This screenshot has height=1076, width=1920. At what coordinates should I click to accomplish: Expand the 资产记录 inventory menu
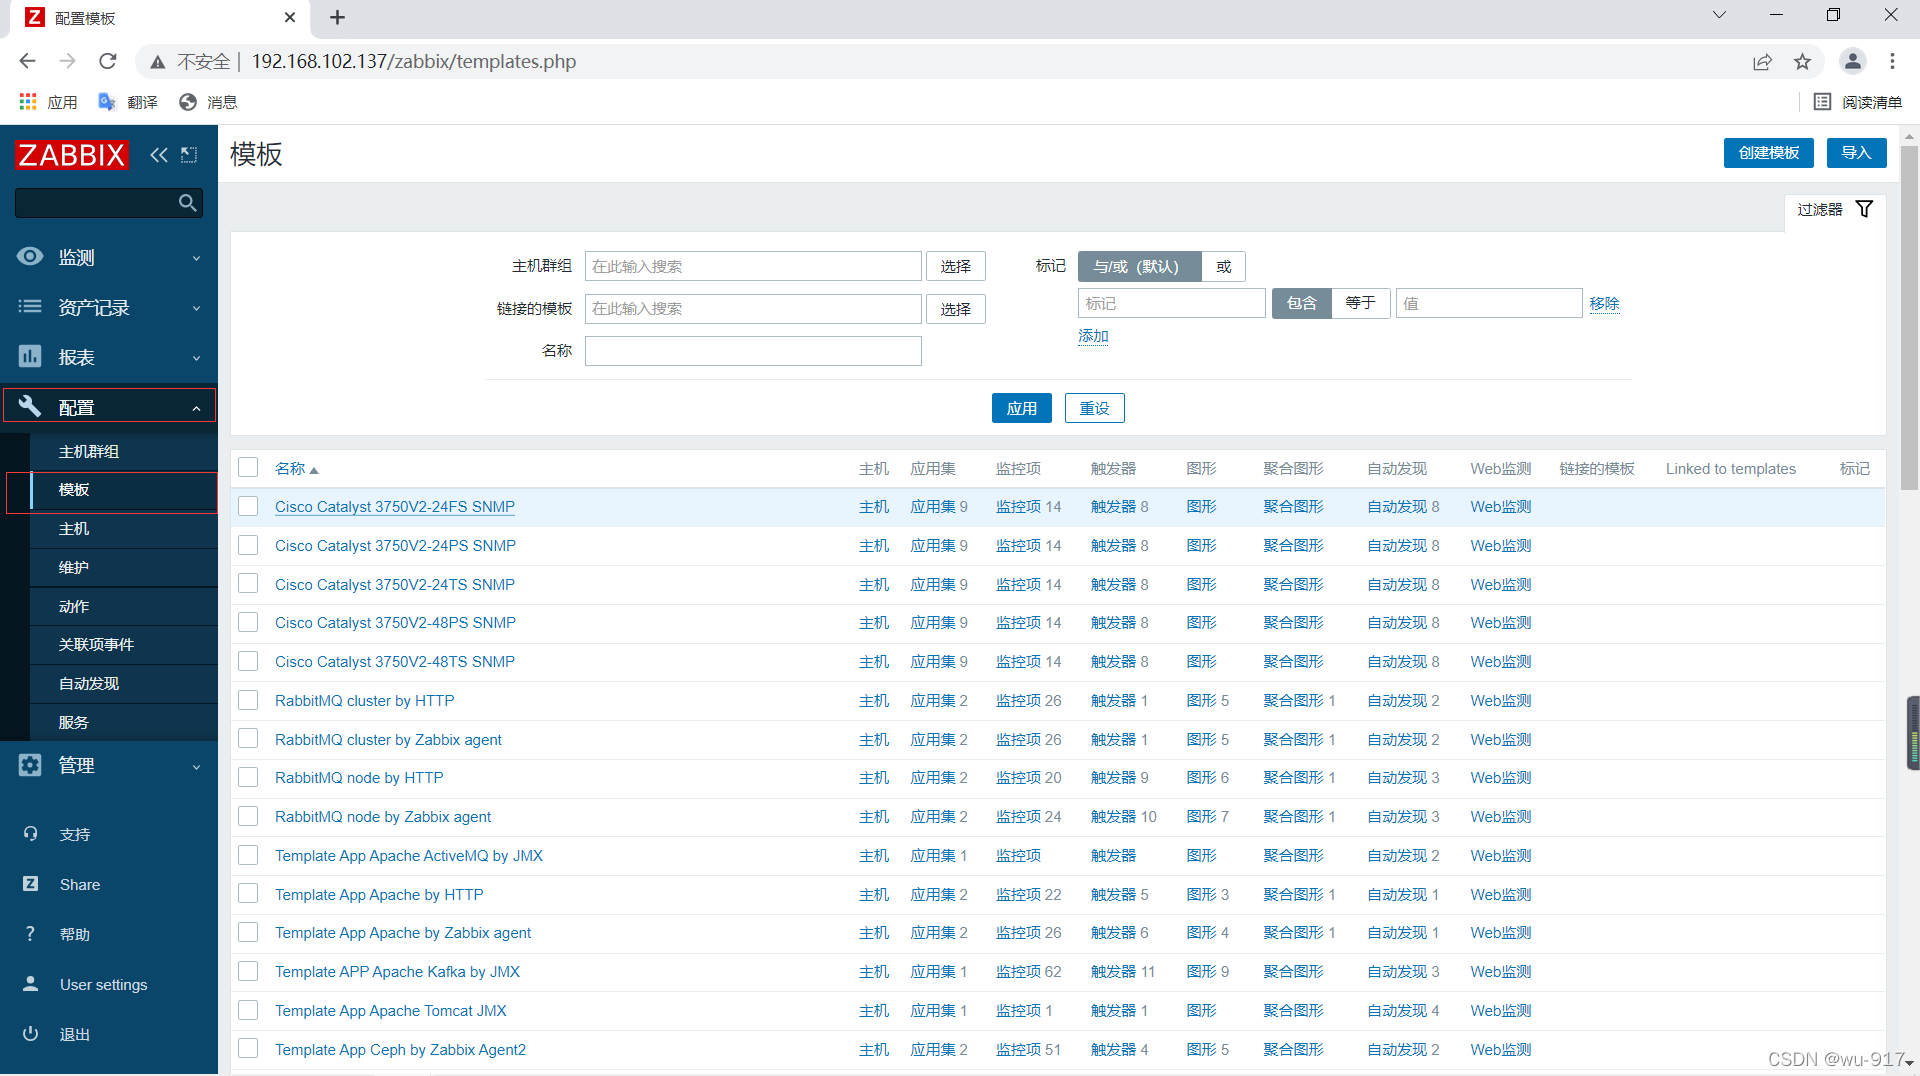(109, 307)
